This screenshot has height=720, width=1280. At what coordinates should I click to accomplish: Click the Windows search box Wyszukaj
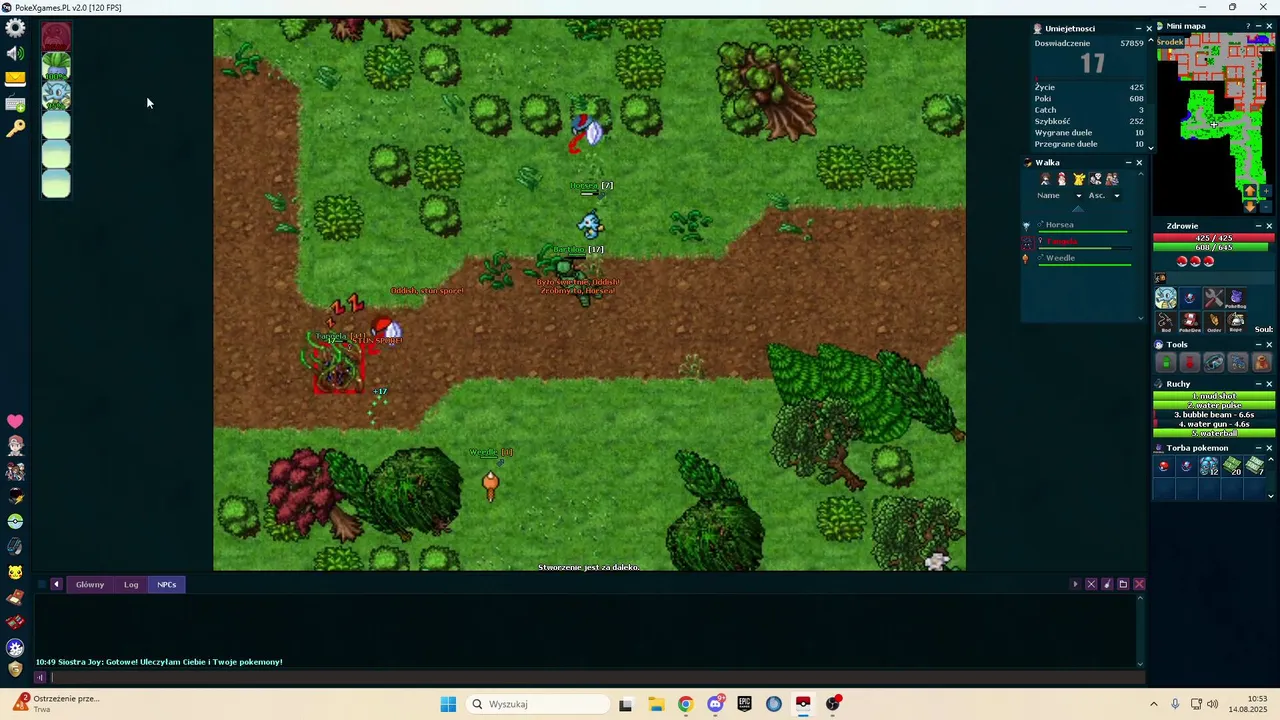point(538,704)
